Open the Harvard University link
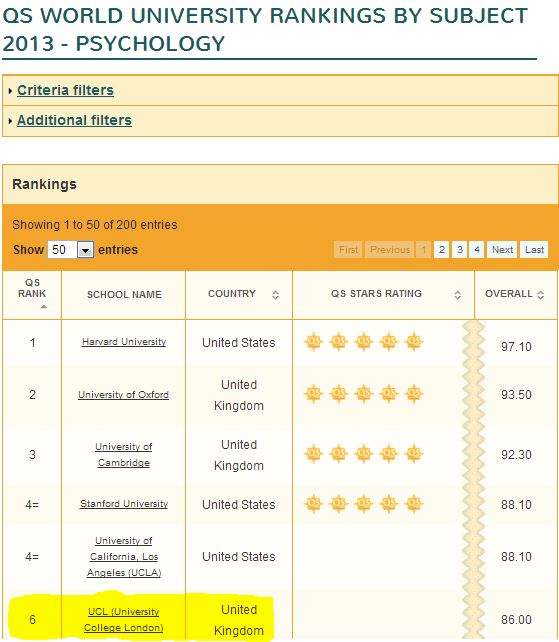Screen dimensions: 559x642 [x=124, y=341]
